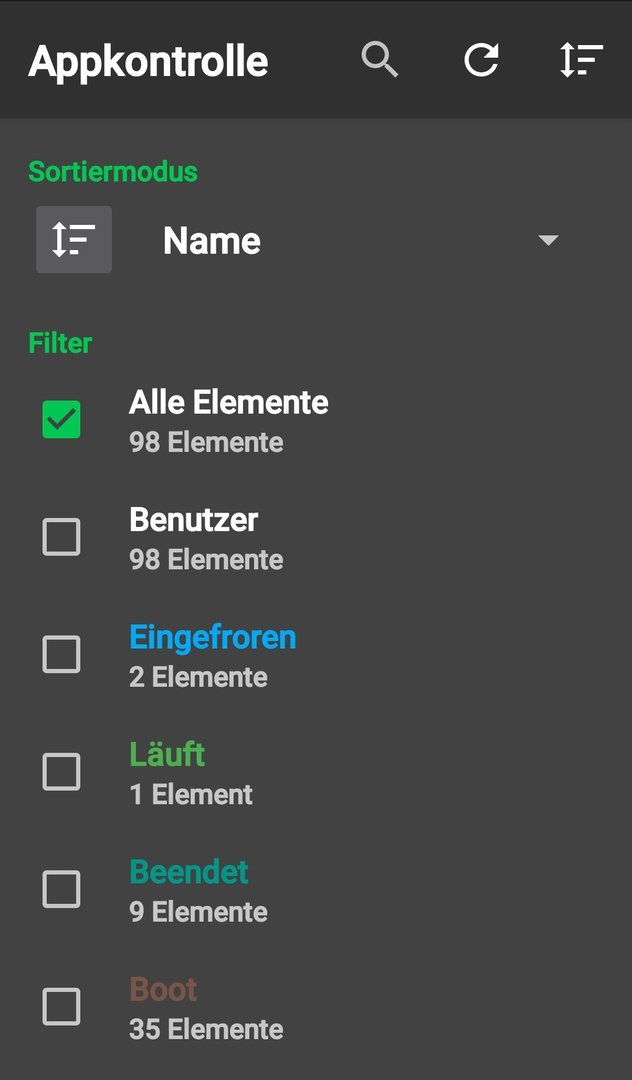Tap the sort icon in top bar
This screenshot has height=1080, width=632.
(x=581, y=60)
